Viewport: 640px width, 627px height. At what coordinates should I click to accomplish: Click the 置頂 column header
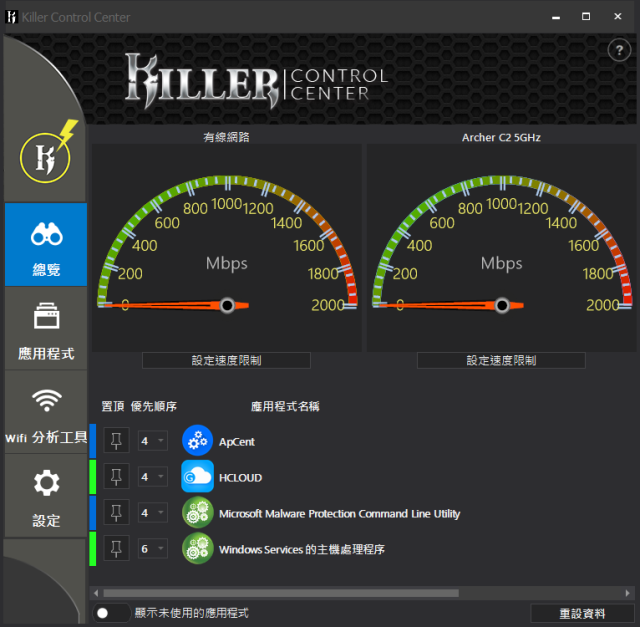pos(113,406)
